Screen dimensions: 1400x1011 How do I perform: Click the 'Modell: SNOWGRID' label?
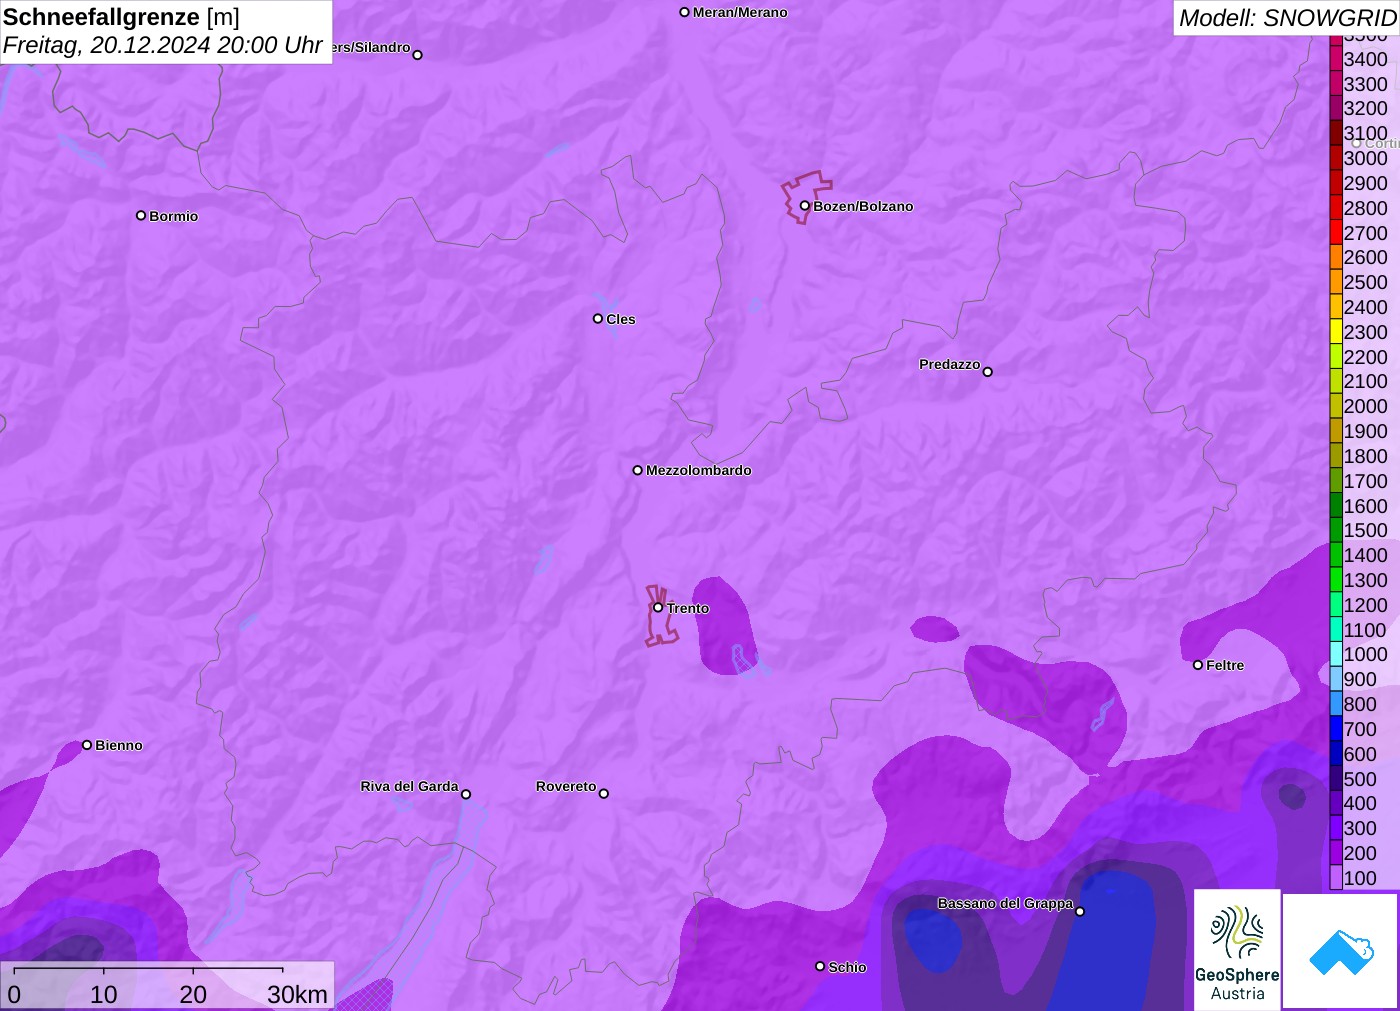(x=1287, y=18)
